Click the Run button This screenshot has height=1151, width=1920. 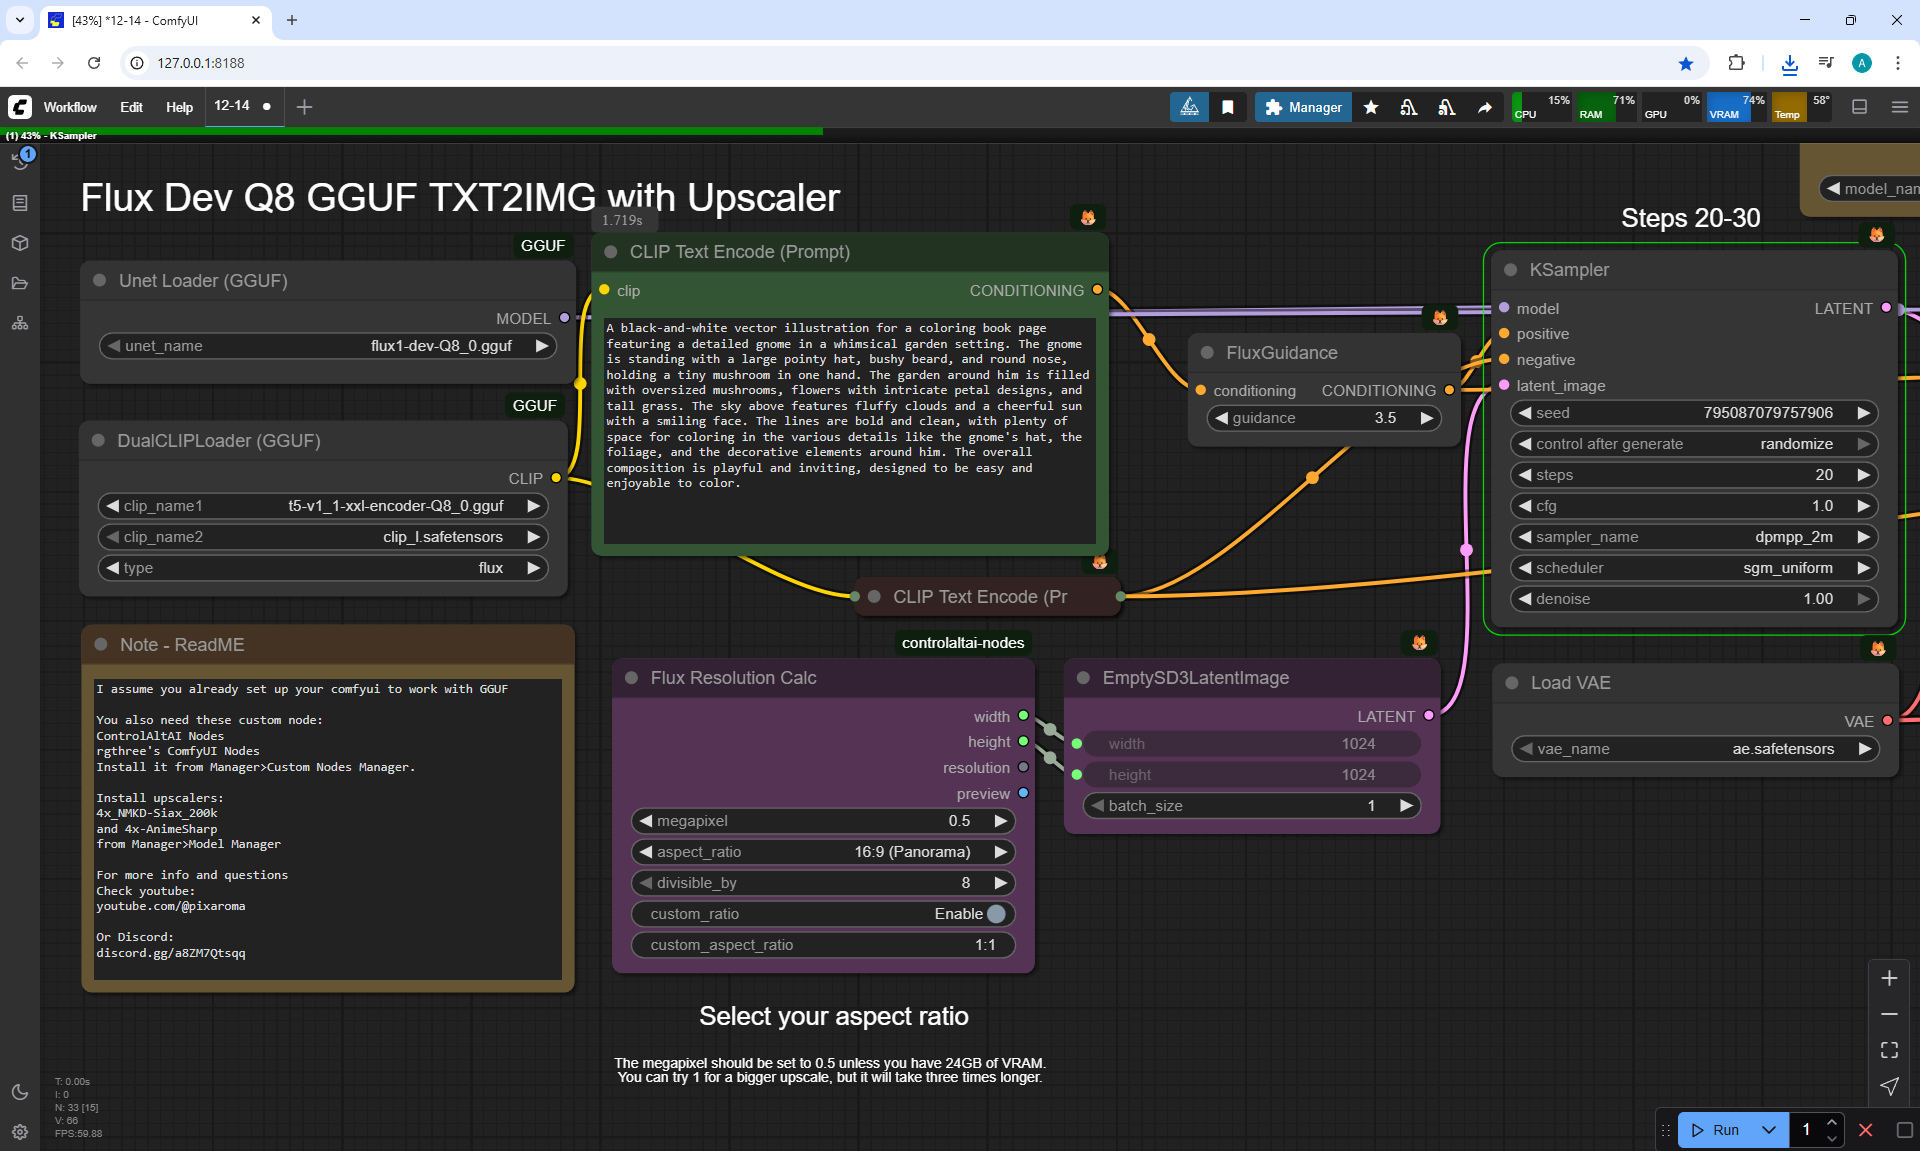click(1718, 1130)
